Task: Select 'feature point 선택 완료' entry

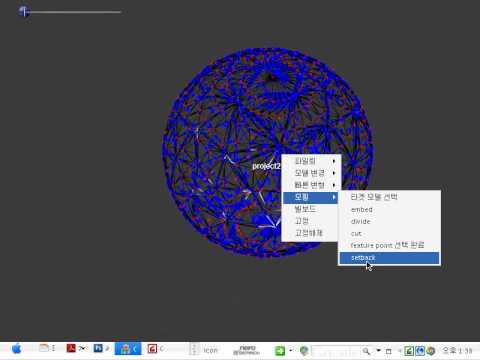Action: tap(387, 245)
